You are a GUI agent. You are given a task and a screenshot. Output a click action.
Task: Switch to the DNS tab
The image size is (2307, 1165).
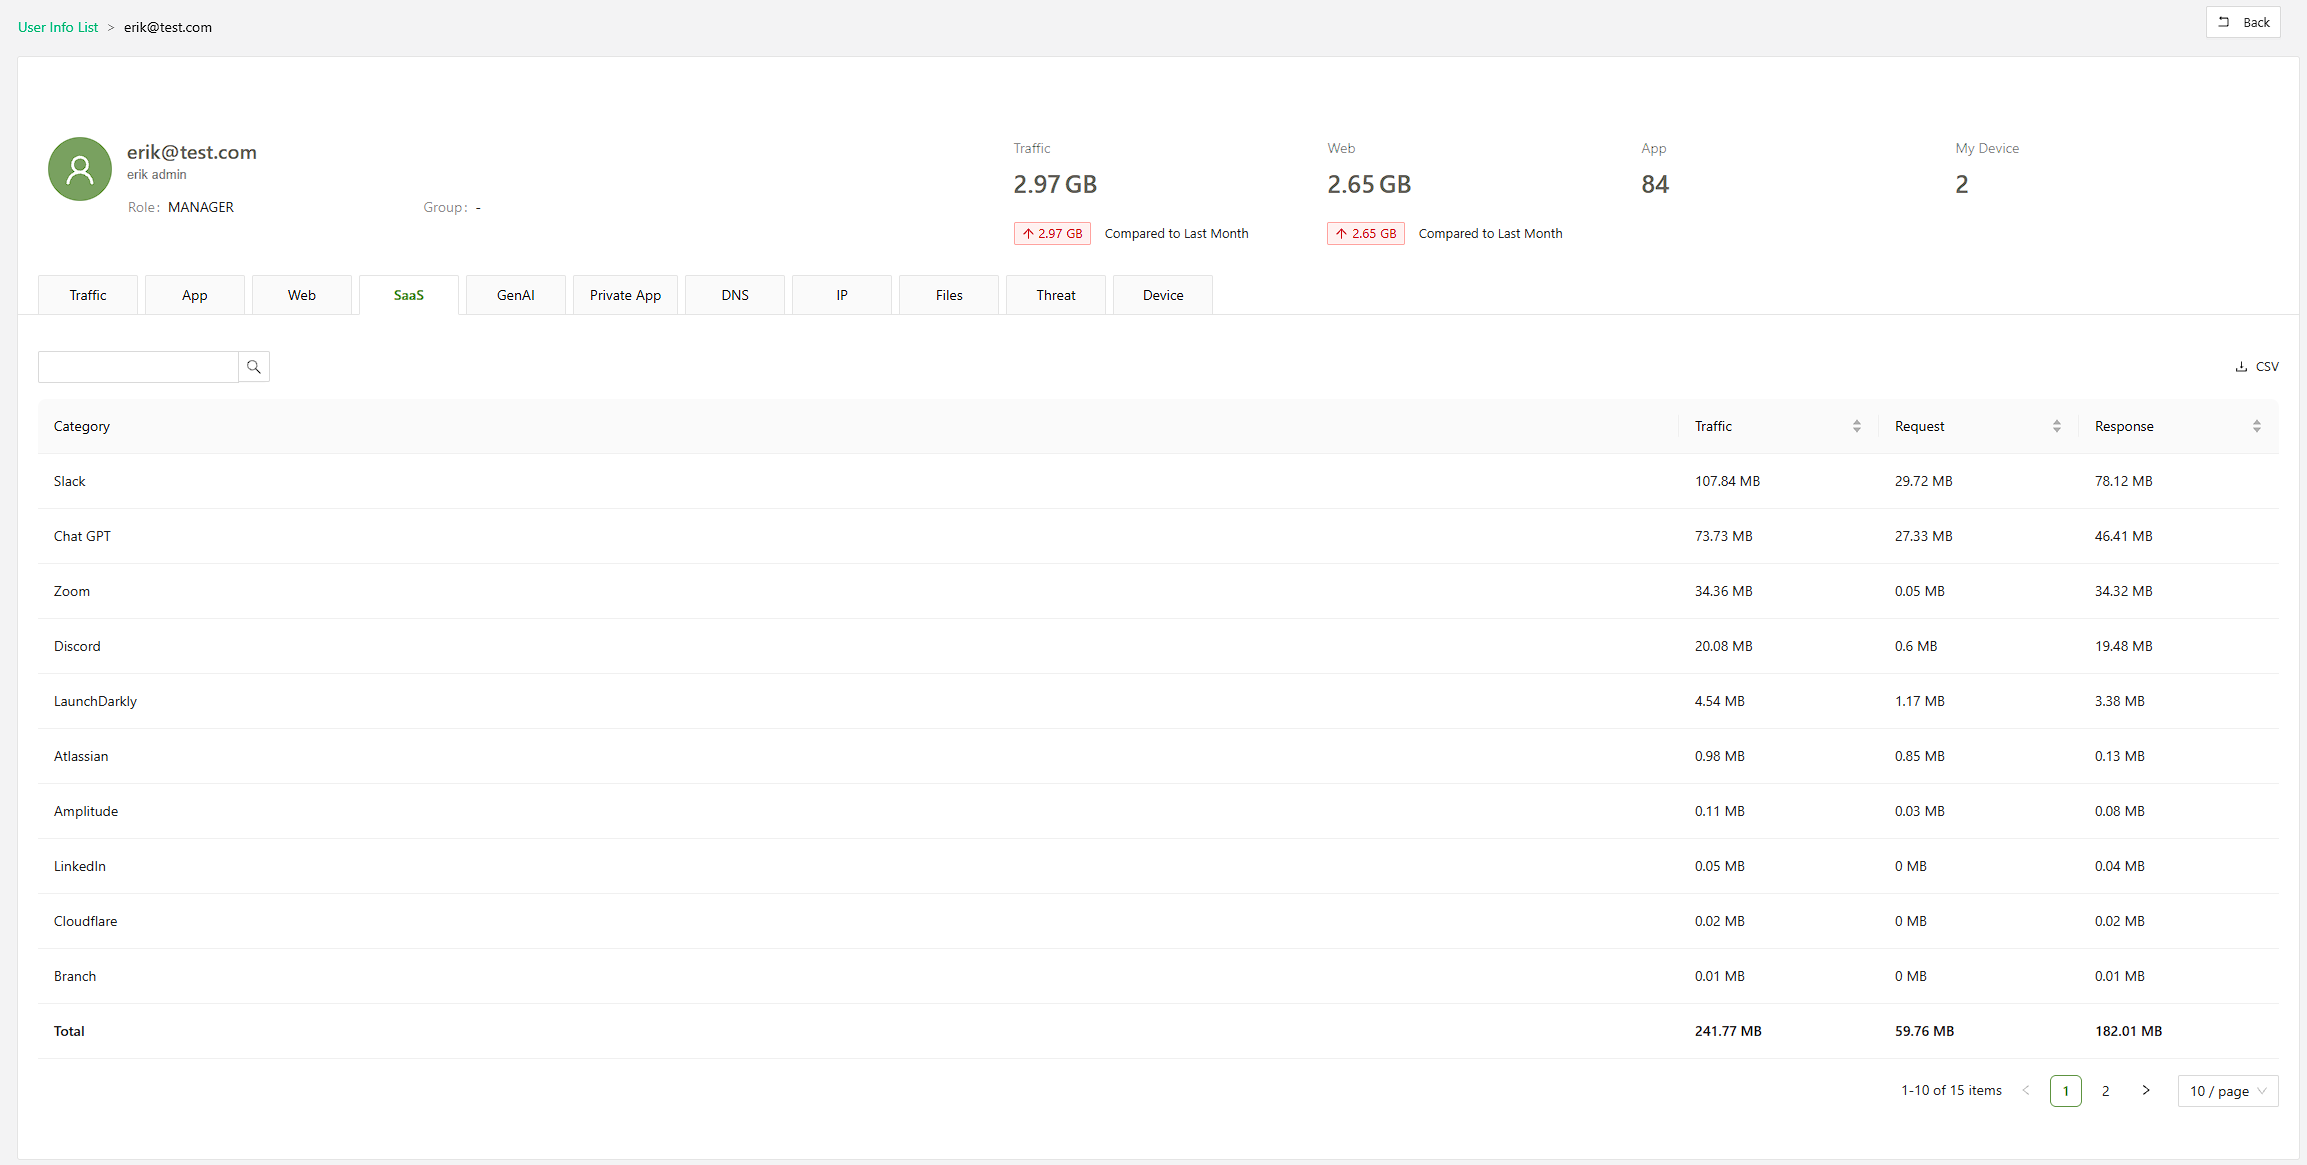pos(734,295)
